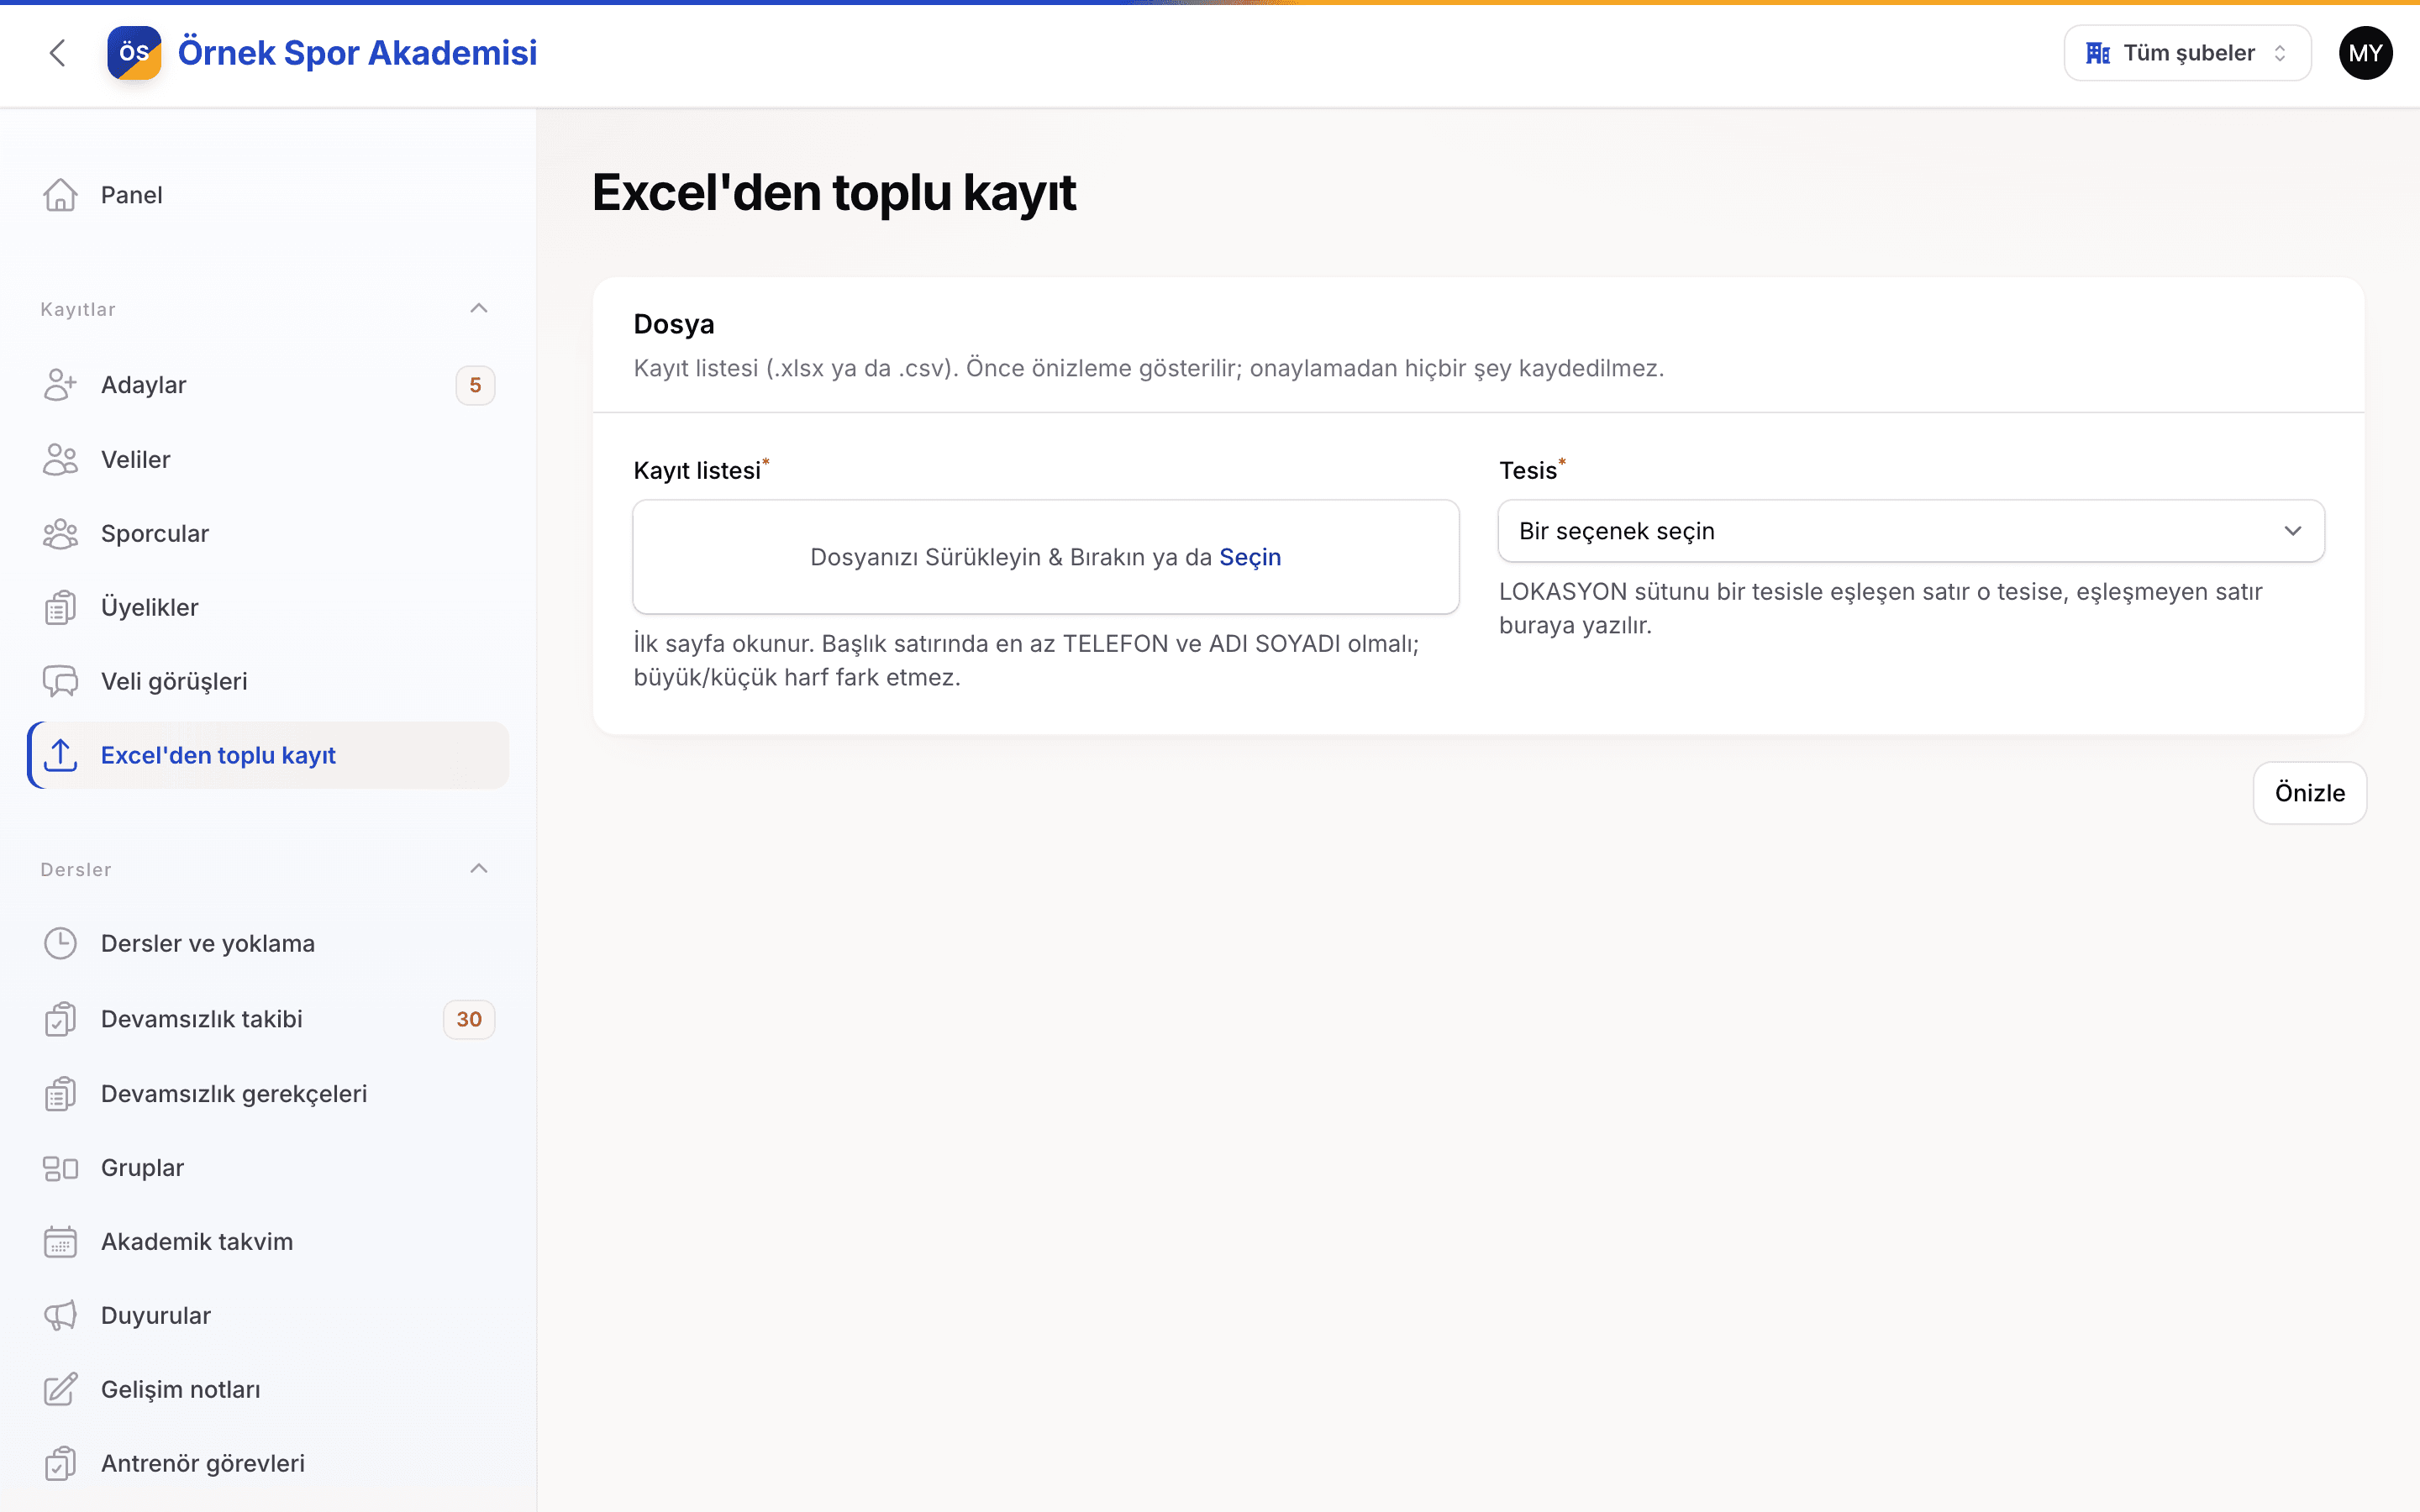
Task: Go to Duyurular in the sidebar
Action: [268, 1315]
